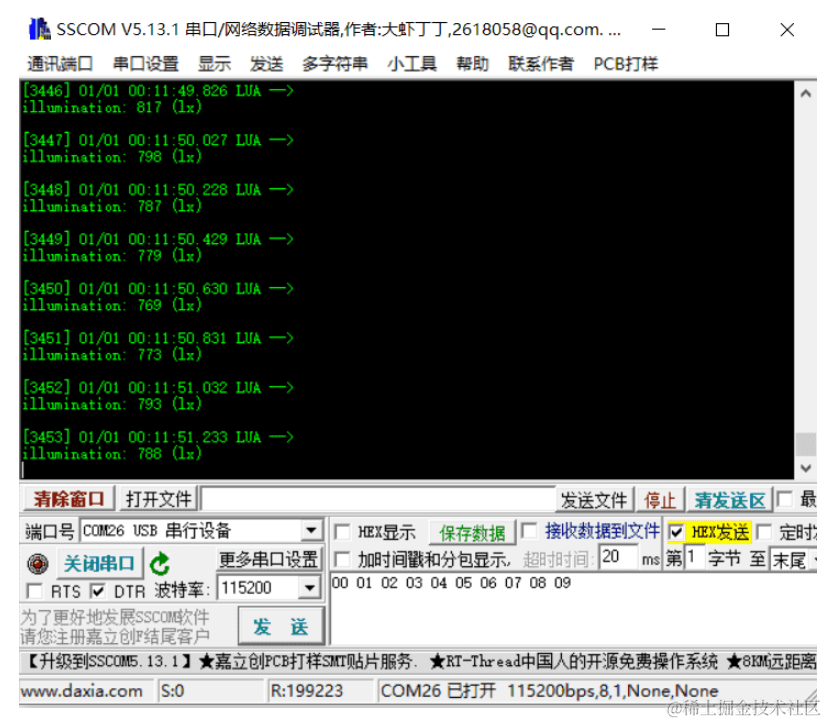827x724 pixels.
Task: Uncheck the DTR checkbox
Action: click(x=96, y=591)
